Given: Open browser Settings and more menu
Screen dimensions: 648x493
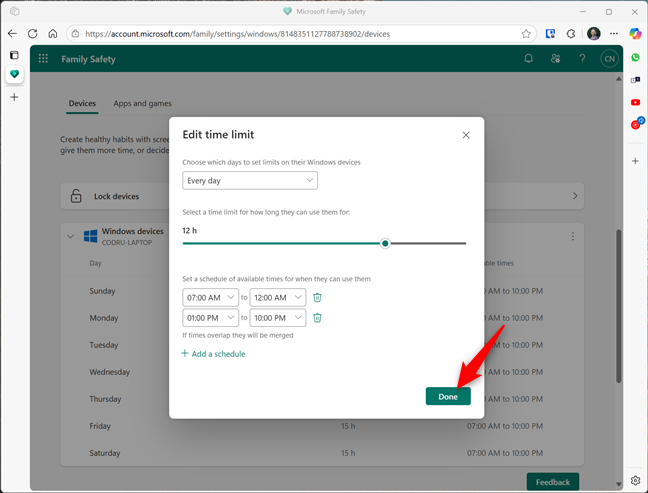Looking at the screenshot, I should [x=614, y=33].
